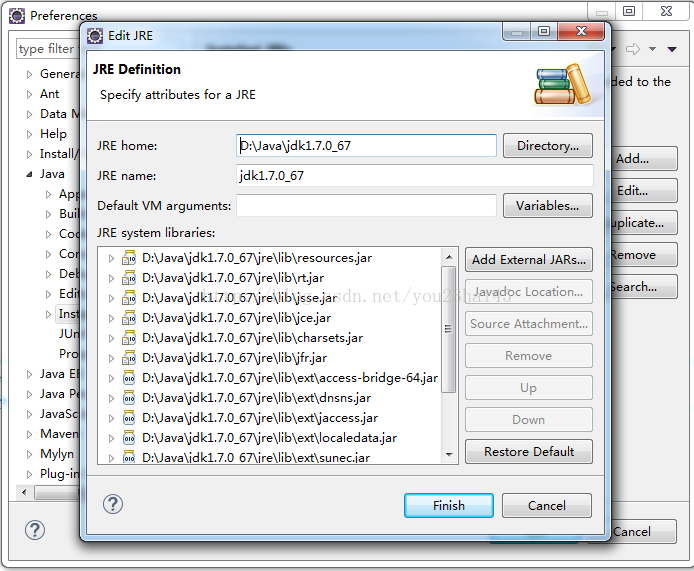The width and height of the screenshot is (694, 571).
Task: Click the type filter text box in Preferences
Action: click(48, 49)
